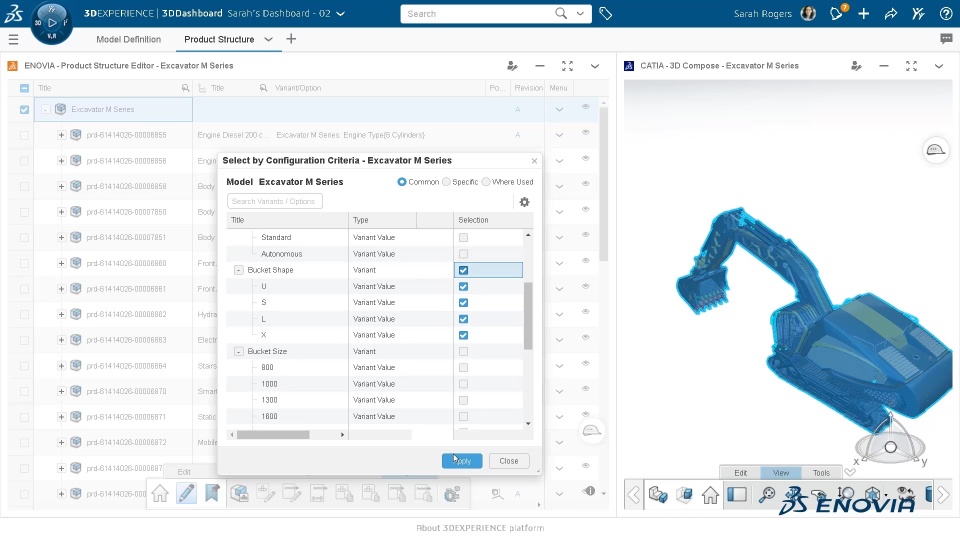The width and height of the screenshot is (960, 540).
Task: Collapse the Bucket Shape variant group
Action: [x=239, y=270]
